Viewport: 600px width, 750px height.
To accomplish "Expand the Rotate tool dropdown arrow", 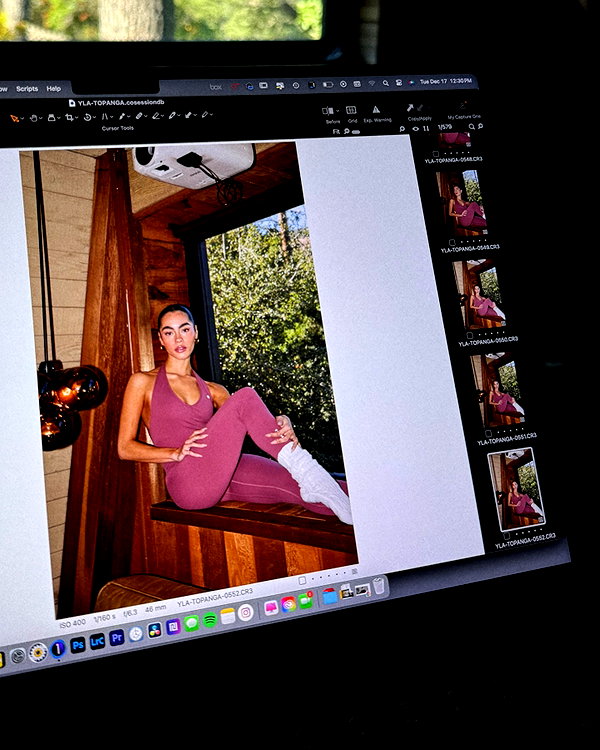I will pyautogui.click(x=94, y=117).
